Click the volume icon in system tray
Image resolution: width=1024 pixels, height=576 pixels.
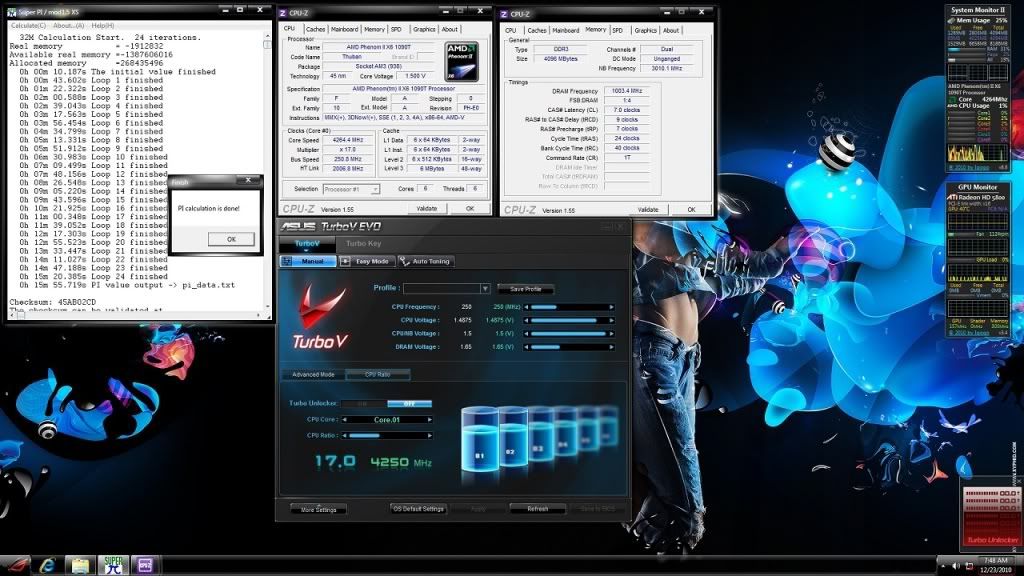click(x=955, y=566)
